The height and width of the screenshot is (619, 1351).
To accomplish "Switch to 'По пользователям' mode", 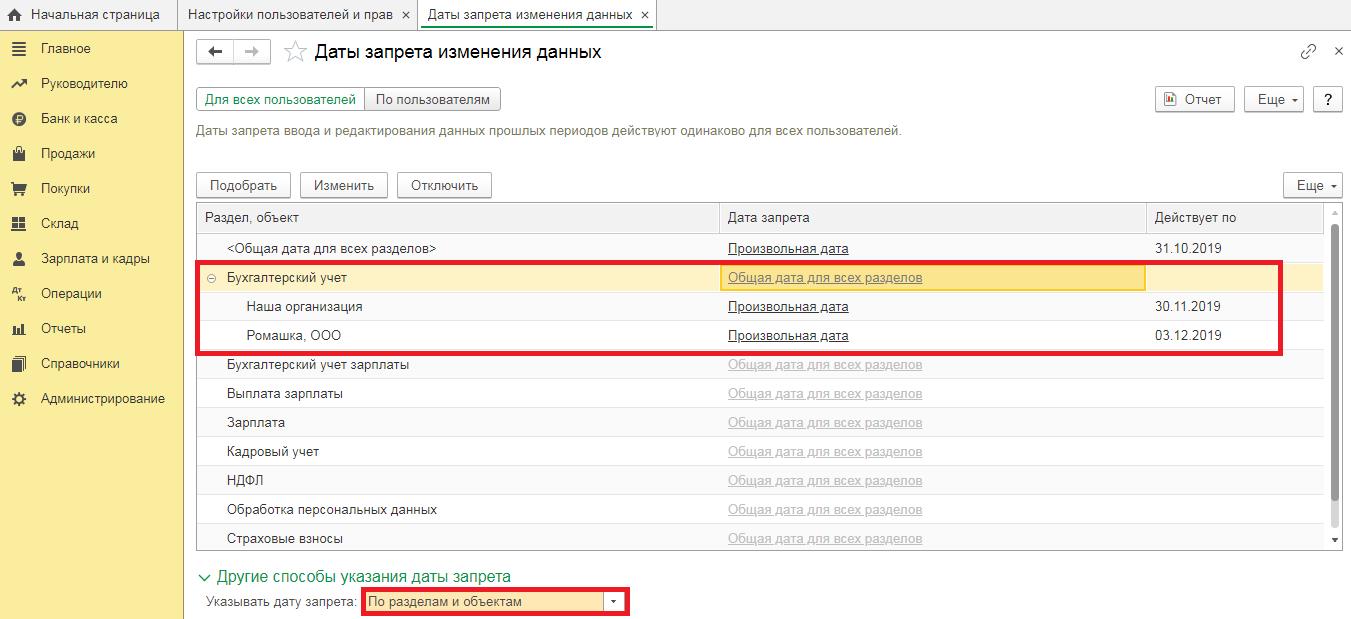I will (432, 100).
